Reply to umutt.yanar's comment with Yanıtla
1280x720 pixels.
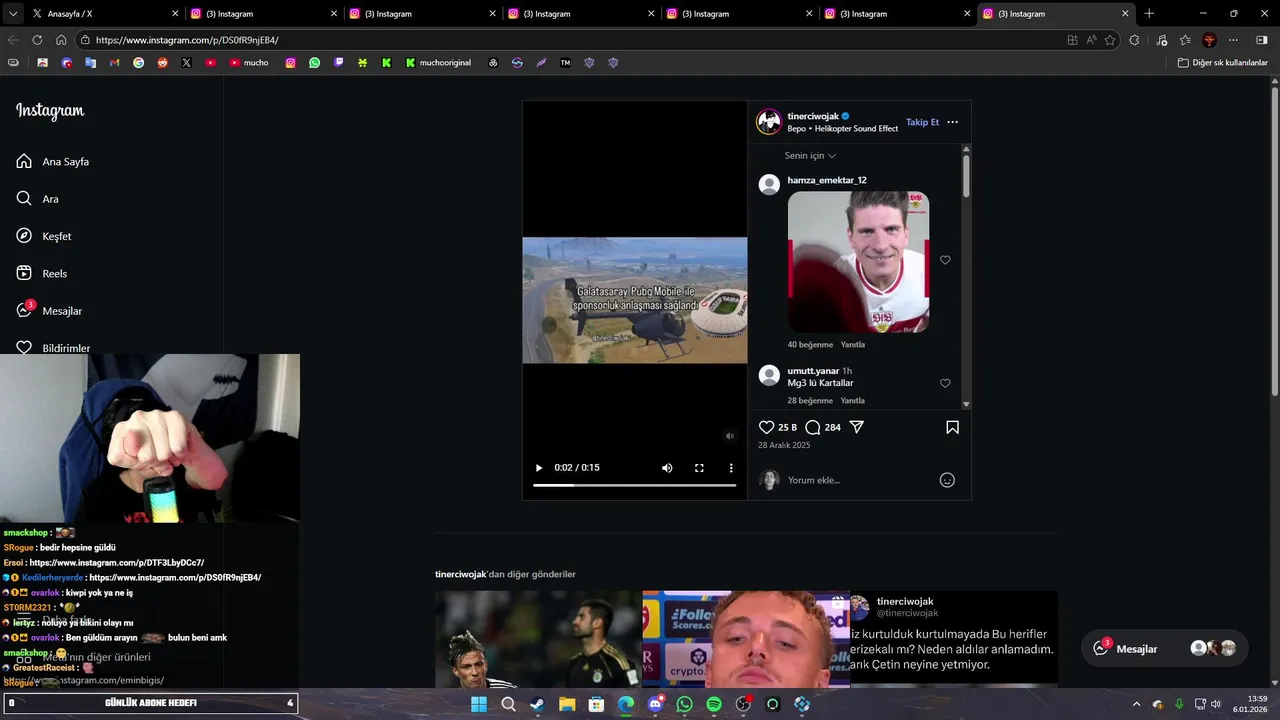[853, 400]
